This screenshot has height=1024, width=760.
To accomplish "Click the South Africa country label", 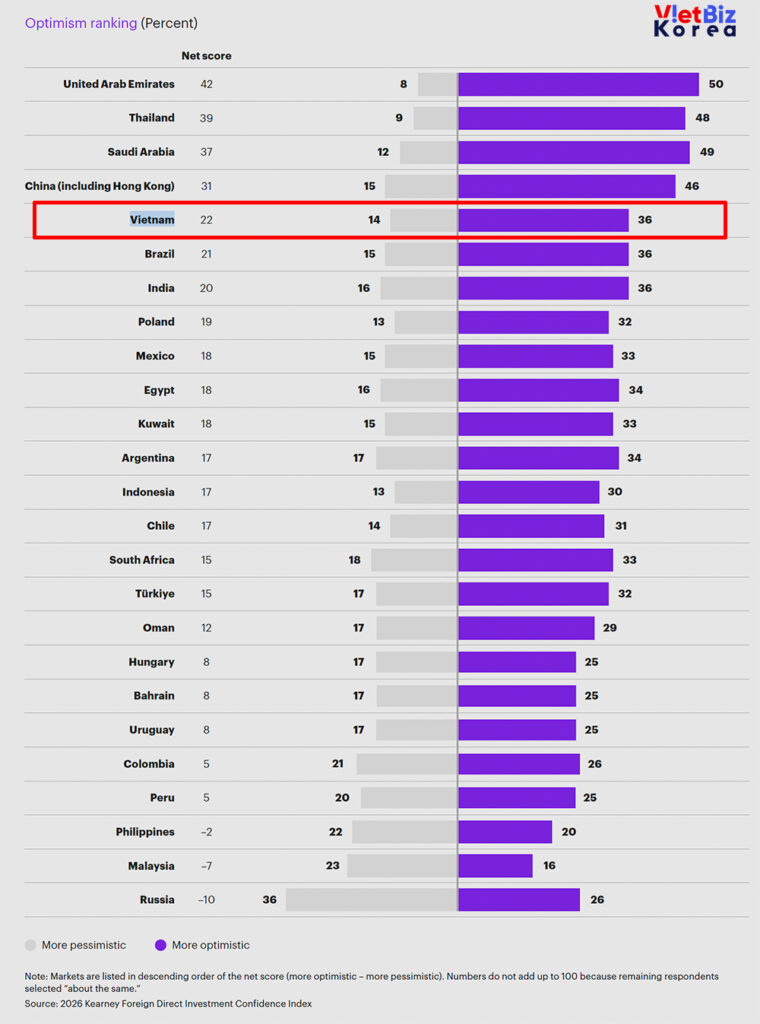I will pos(141,560).
